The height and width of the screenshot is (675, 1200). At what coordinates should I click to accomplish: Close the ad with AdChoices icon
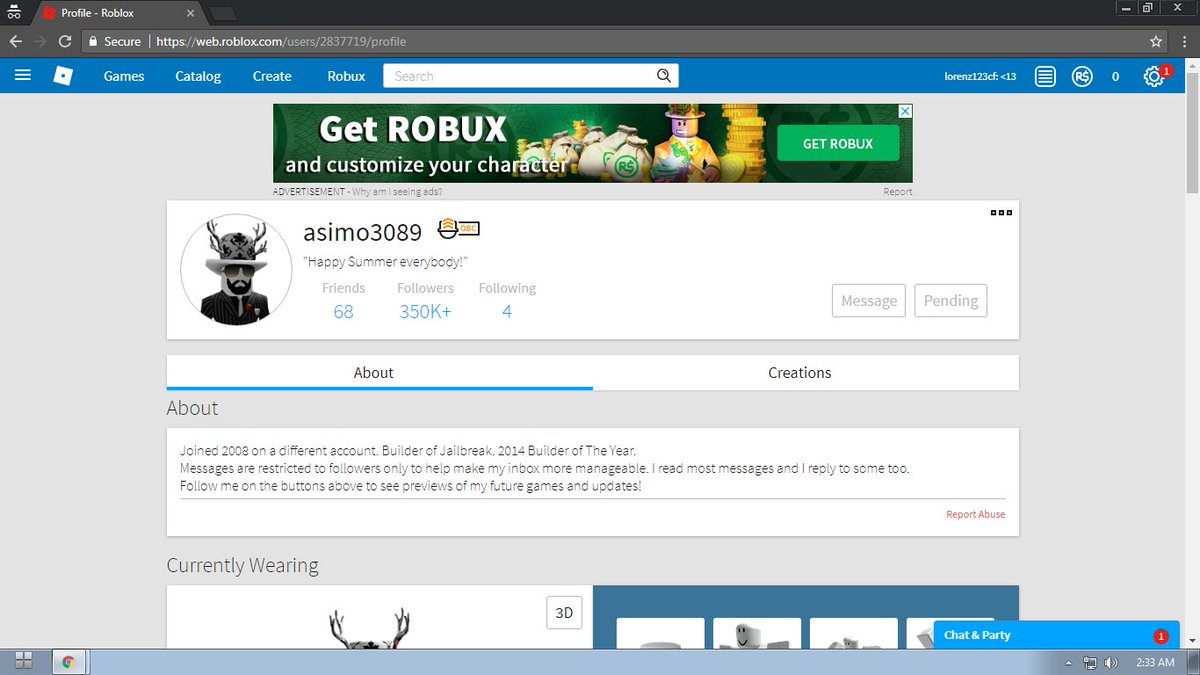point(904,111)
